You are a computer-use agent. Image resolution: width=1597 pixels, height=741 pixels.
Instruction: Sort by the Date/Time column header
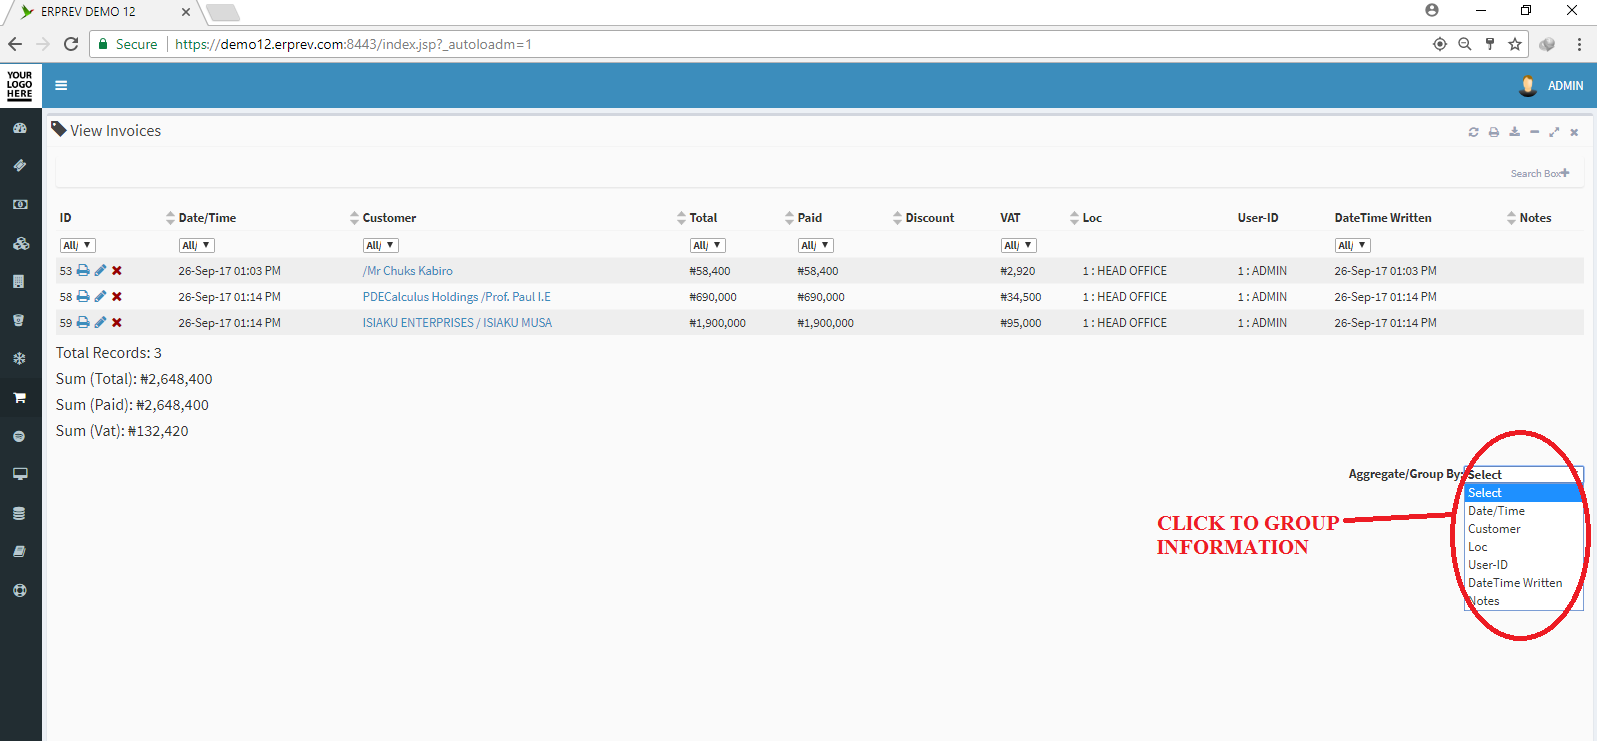coord(207,218)
